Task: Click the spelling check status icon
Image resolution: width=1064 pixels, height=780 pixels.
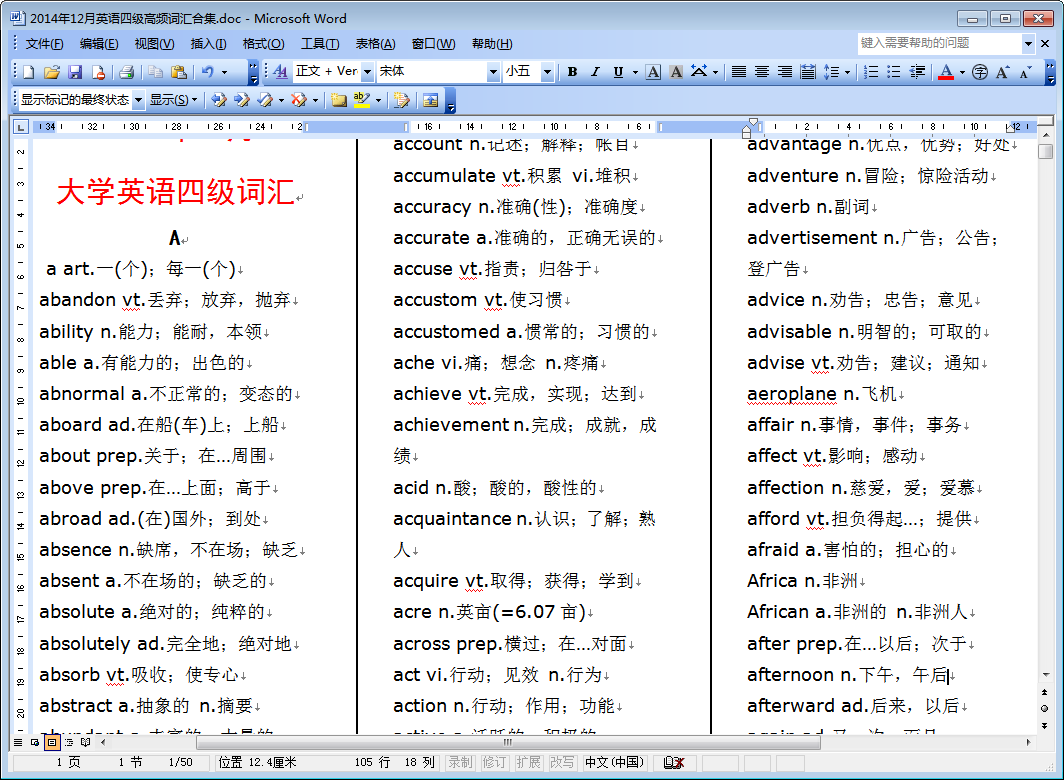Action: pyautogui.click(x=674, y=762)
